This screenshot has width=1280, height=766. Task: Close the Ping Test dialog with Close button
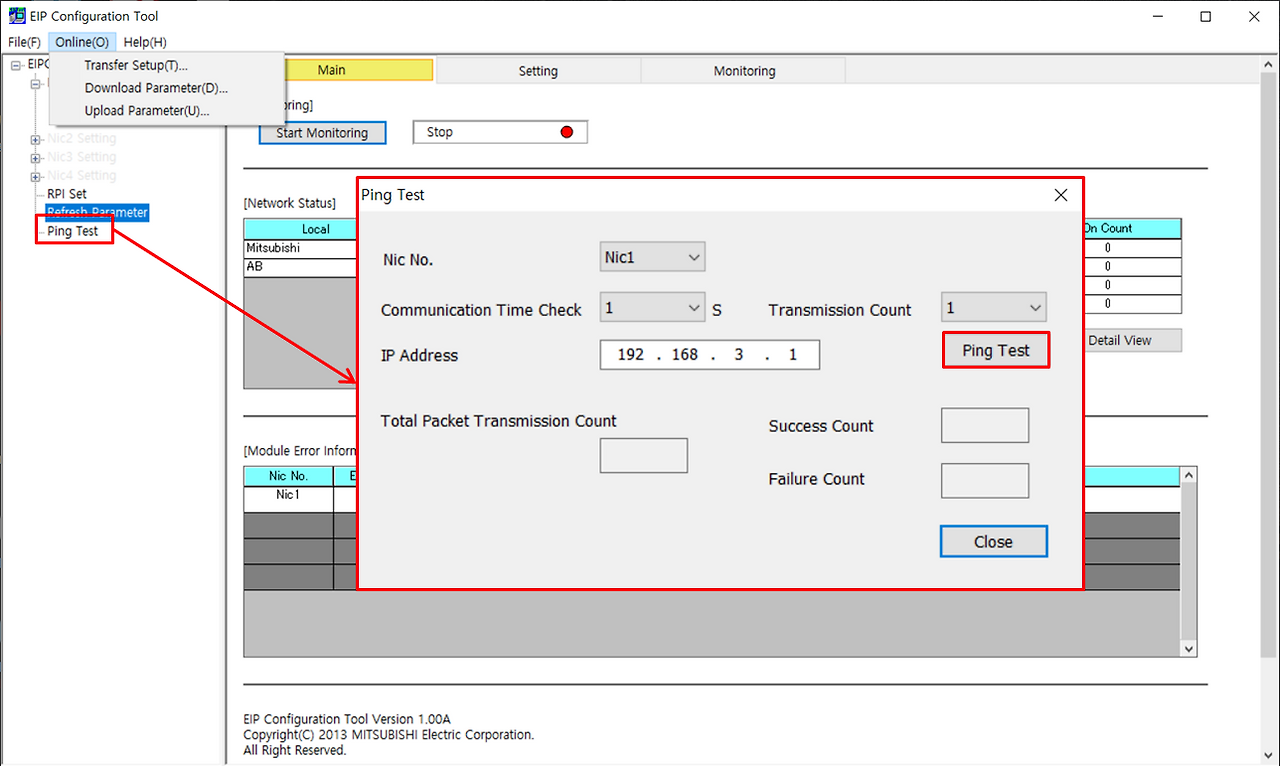click(993, 541)
